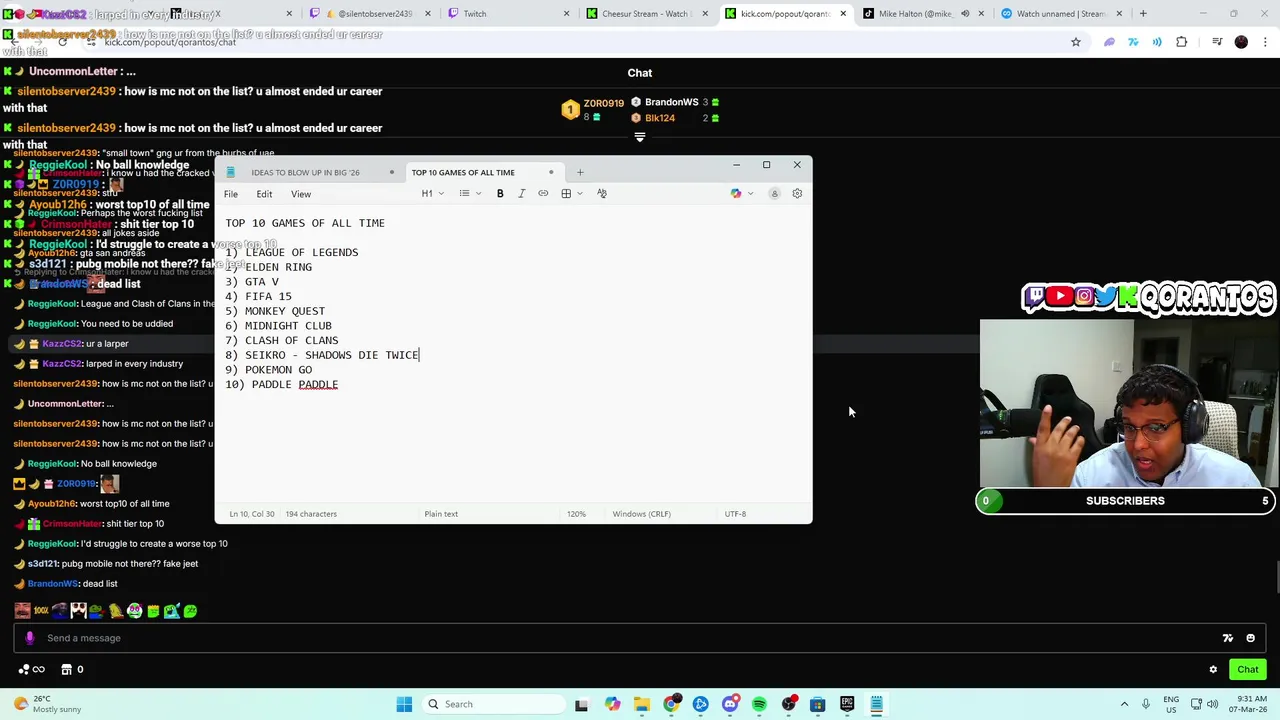
Task: Open Microsoft Store from taskbar
Action: pos(817,704)
